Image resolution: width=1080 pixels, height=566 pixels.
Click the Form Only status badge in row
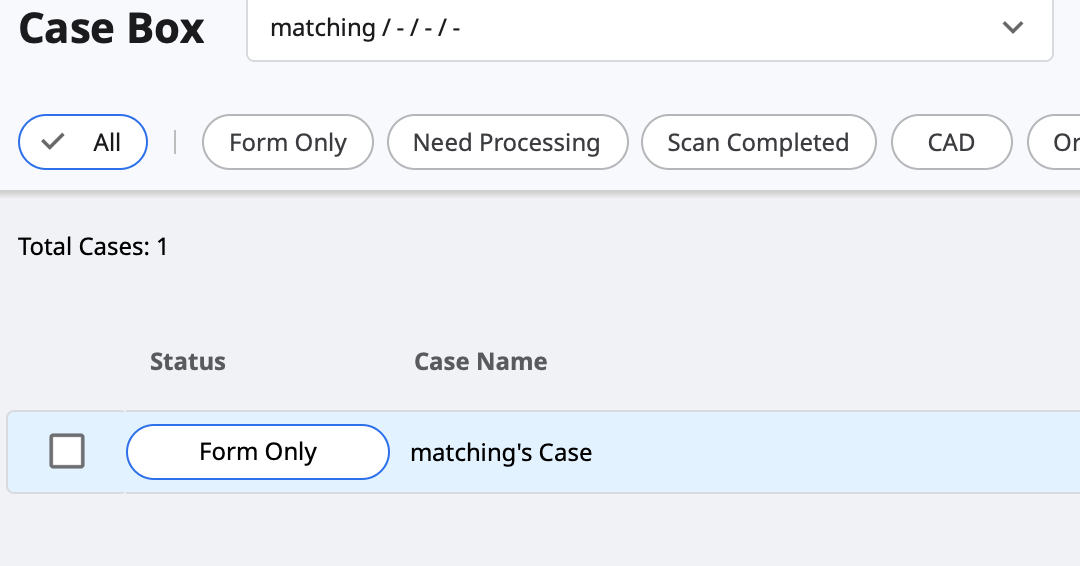258,452
